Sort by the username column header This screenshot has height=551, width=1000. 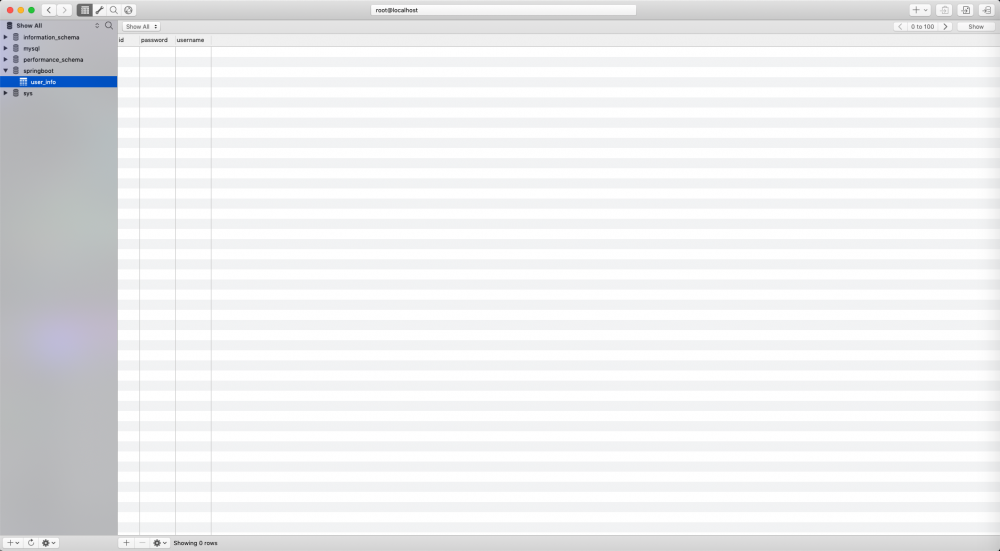[193, 40]
